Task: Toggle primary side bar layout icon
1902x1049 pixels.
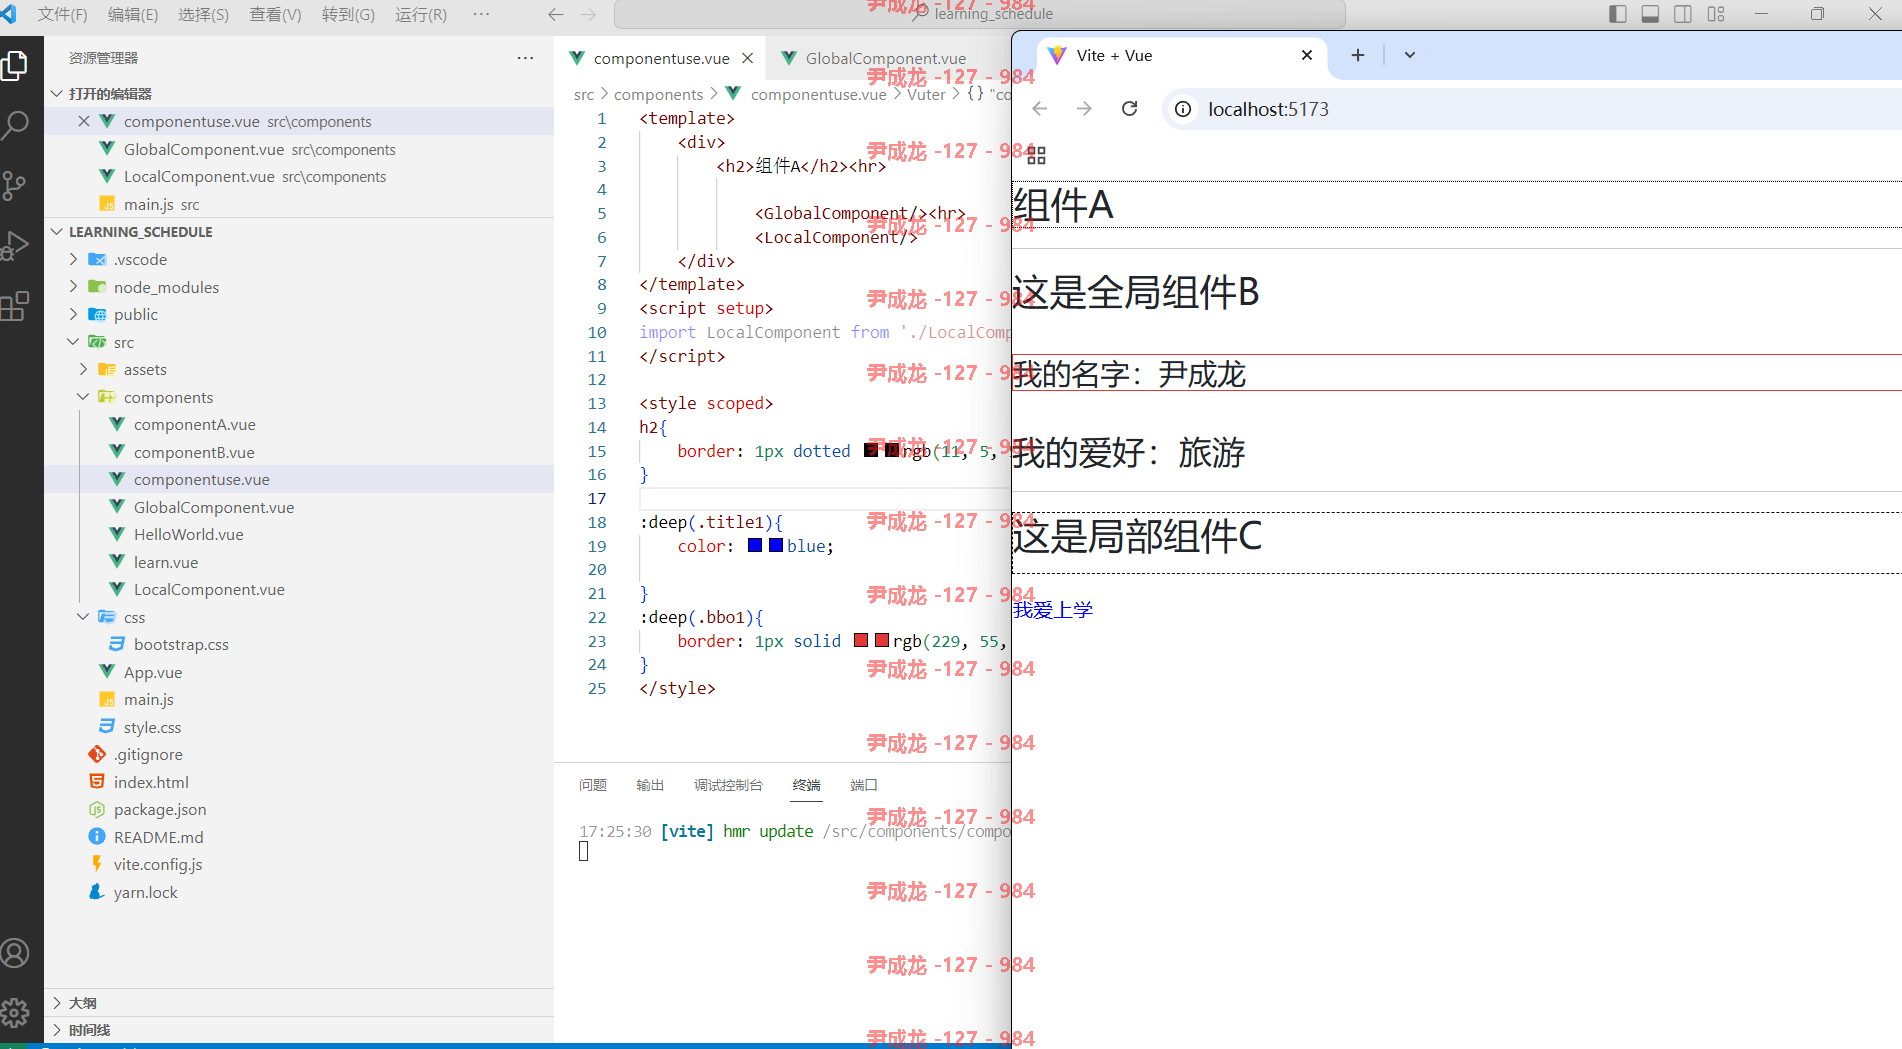Action: tap(1618, 14)
